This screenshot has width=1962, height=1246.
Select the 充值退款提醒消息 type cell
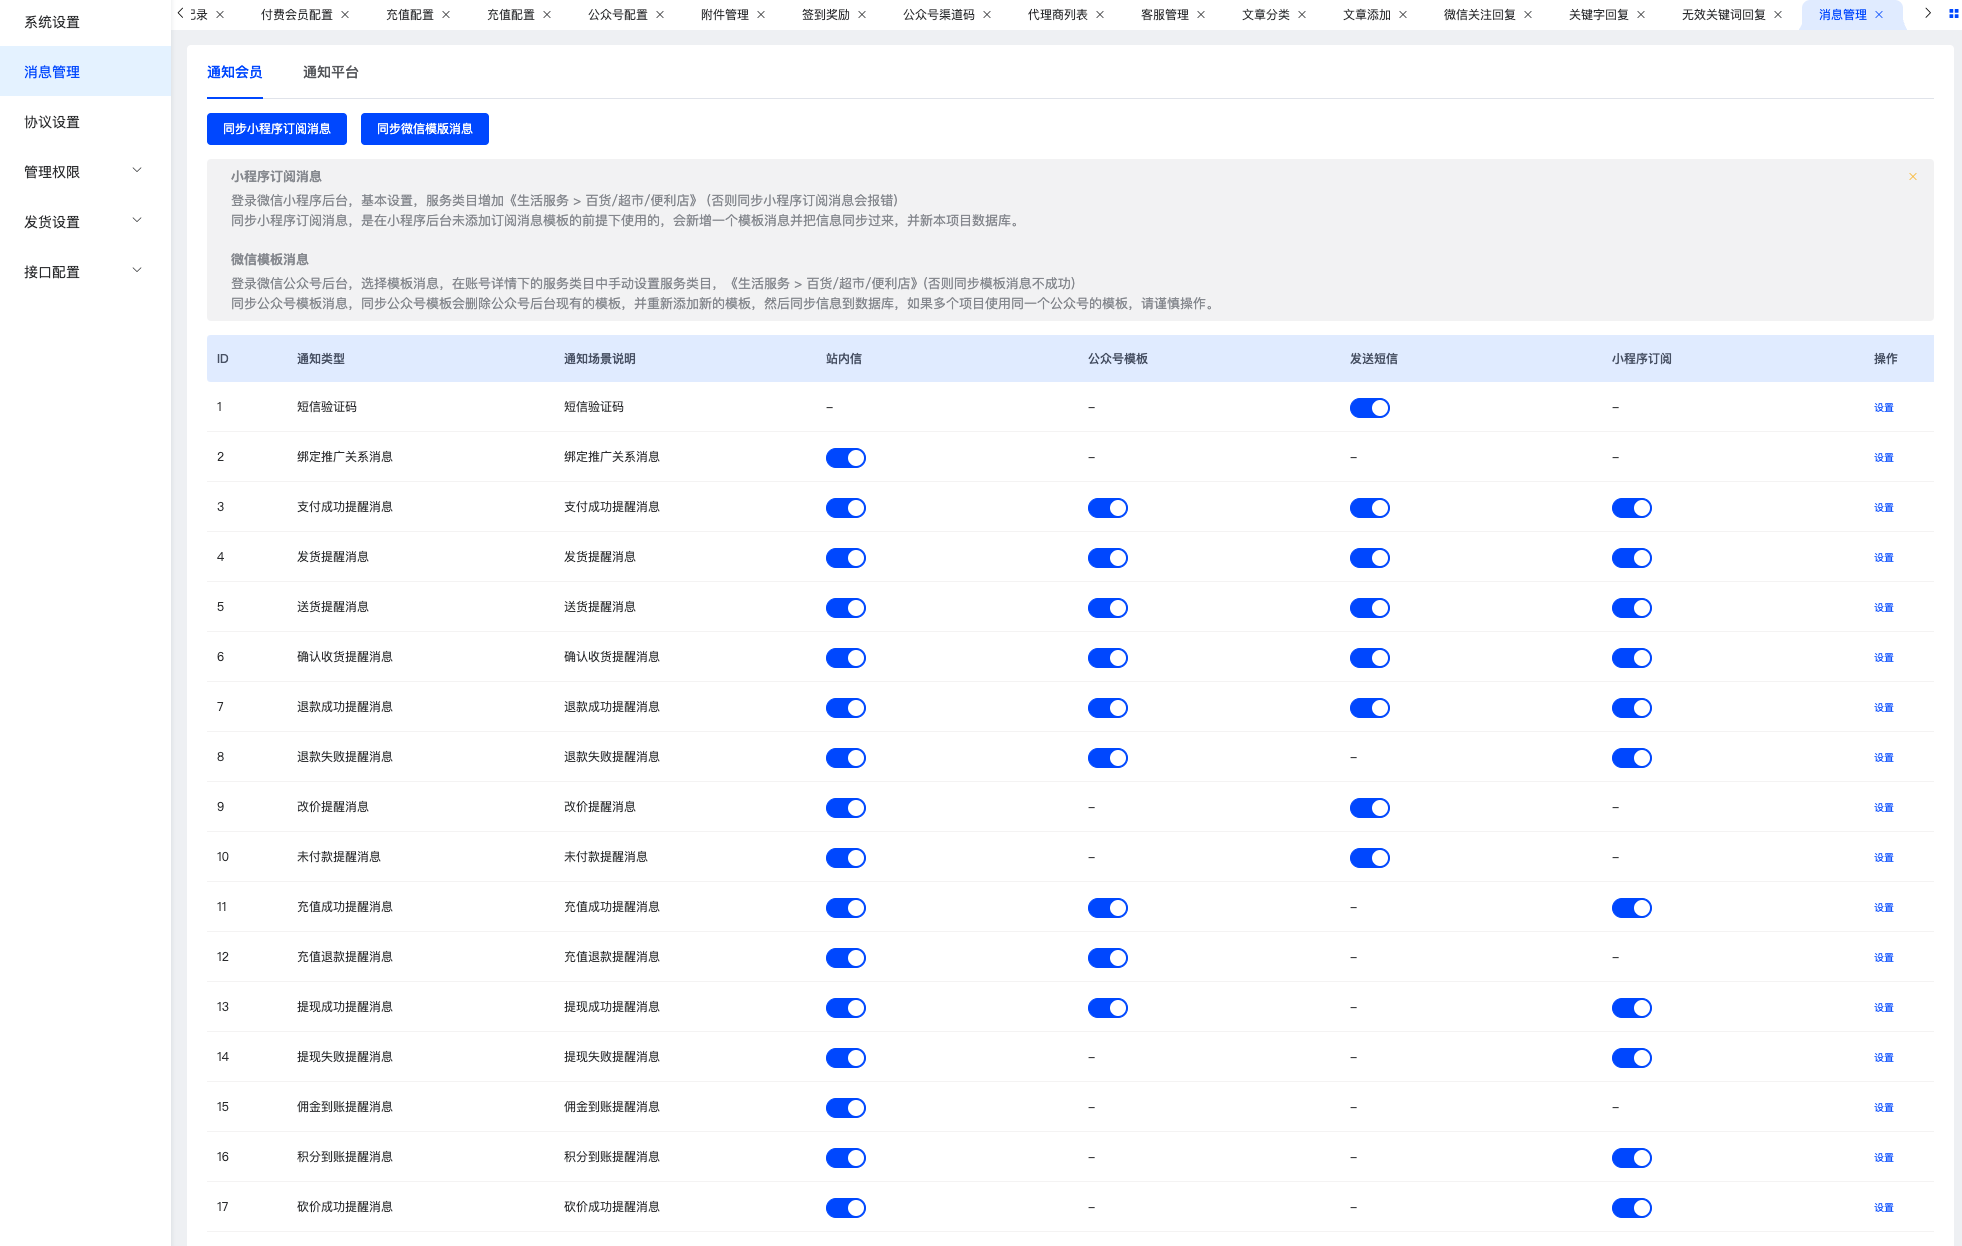coord(345,957)
